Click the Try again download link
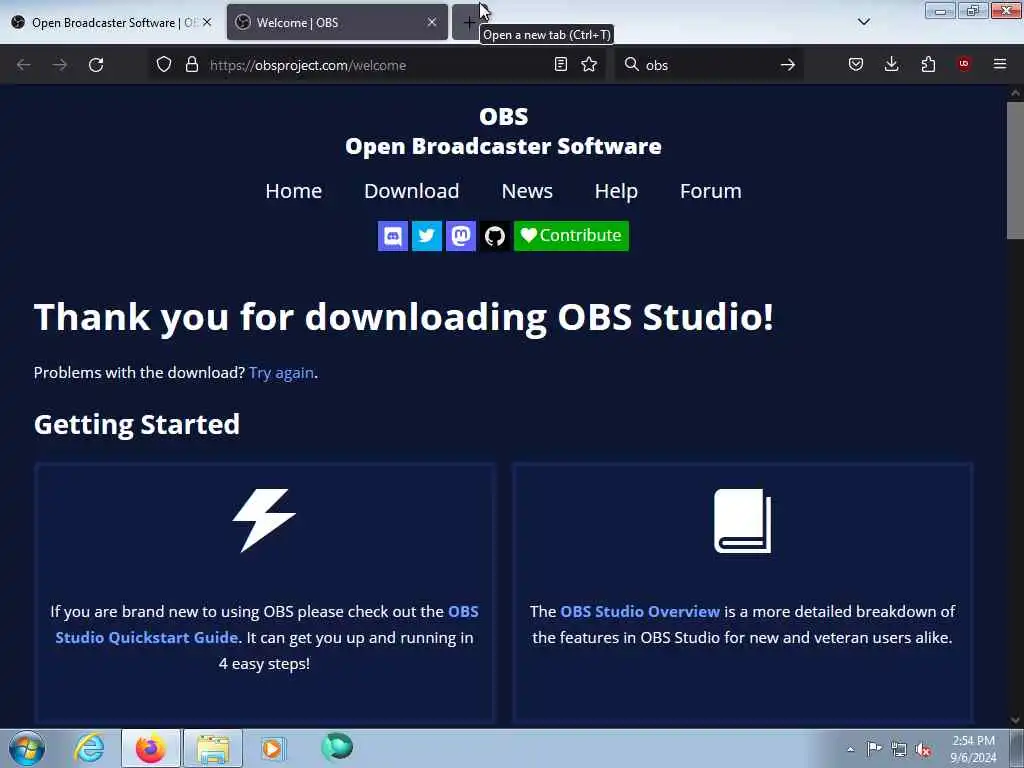The width and height of the screenshot is (1024, 768). pos(281,372)
